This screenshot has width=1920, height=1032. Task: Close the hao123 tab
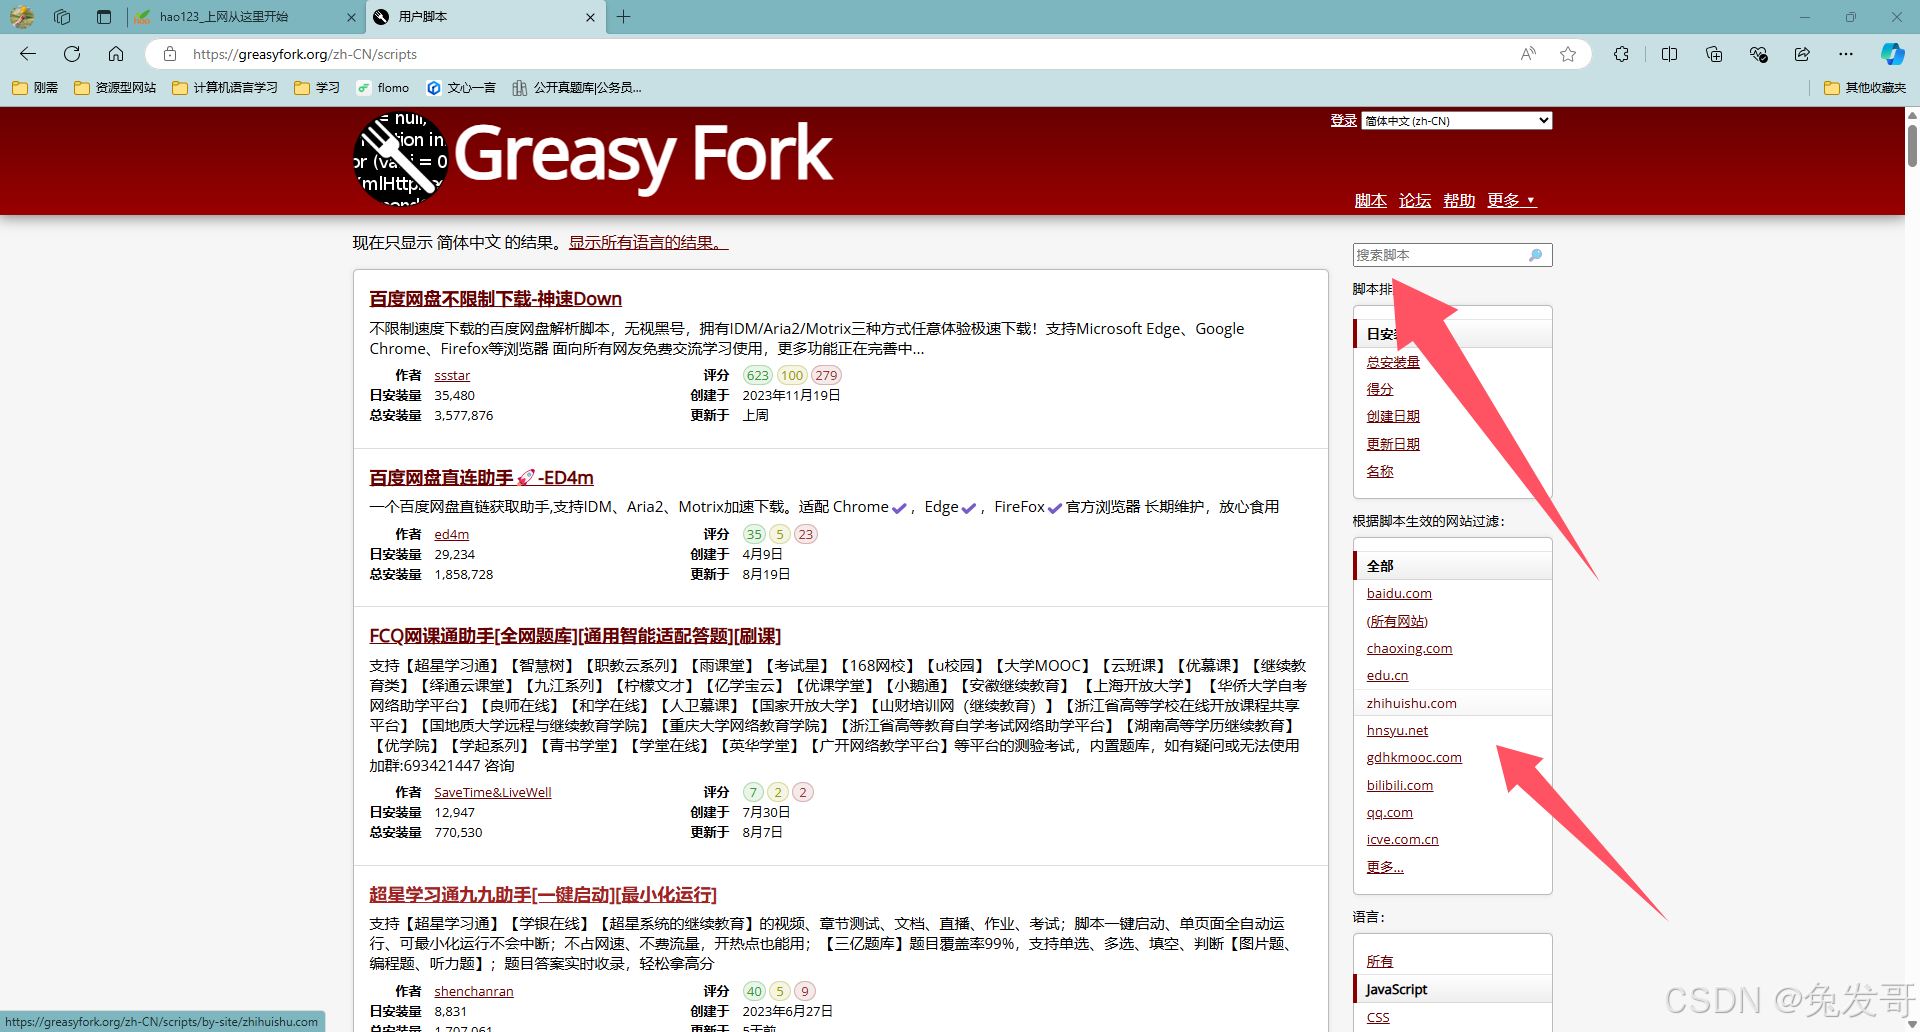[x=351, y=17]
